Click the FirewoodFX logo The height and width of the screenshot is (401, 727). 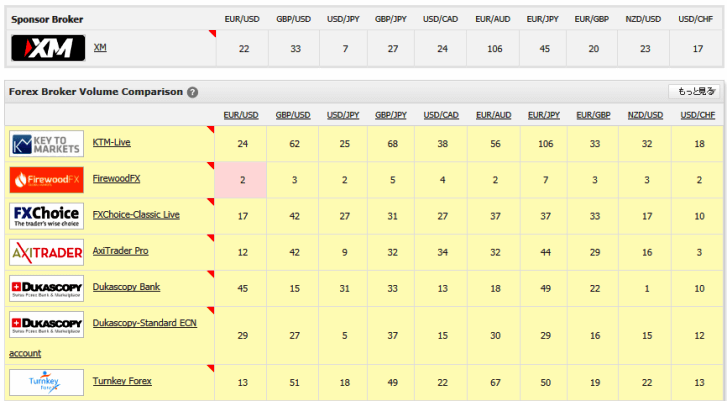pos(46,180)
